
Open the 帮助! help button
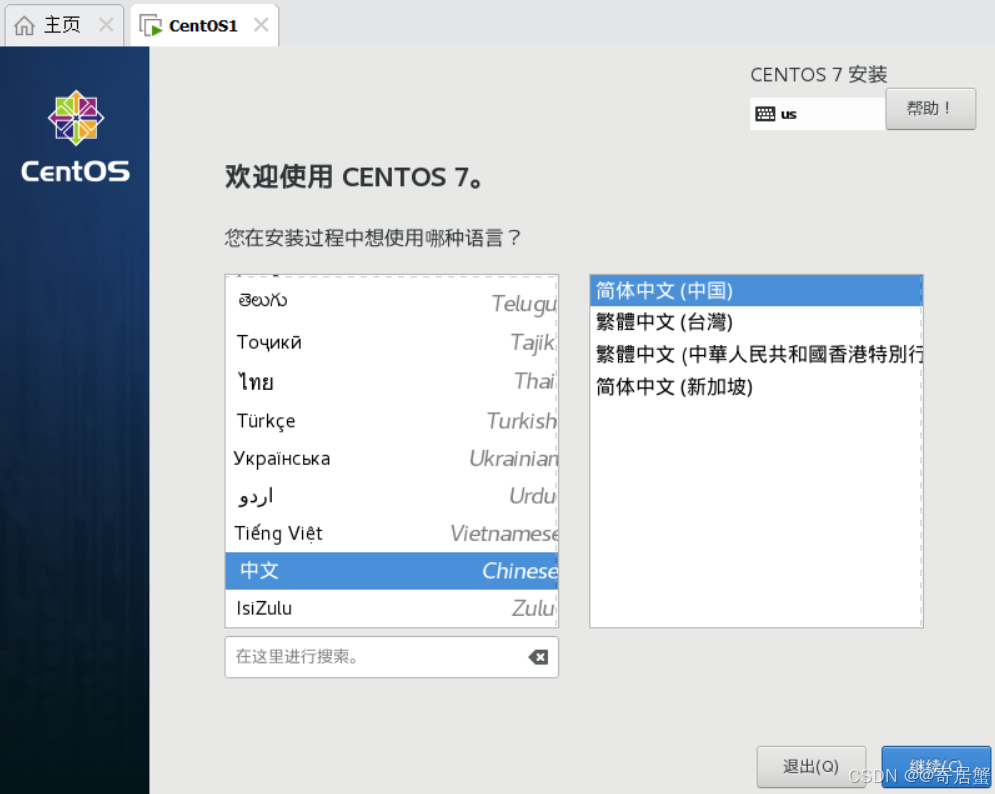pos(930,109)
